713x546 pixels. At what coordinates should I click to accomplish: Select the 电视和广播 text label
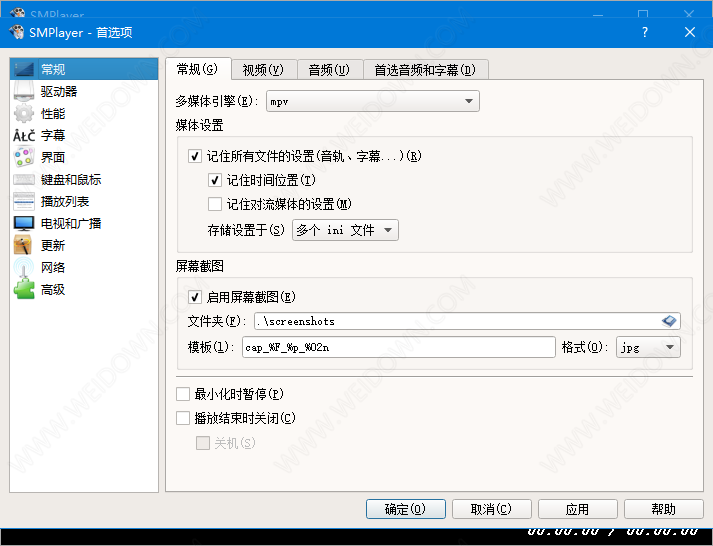(71, 223)
